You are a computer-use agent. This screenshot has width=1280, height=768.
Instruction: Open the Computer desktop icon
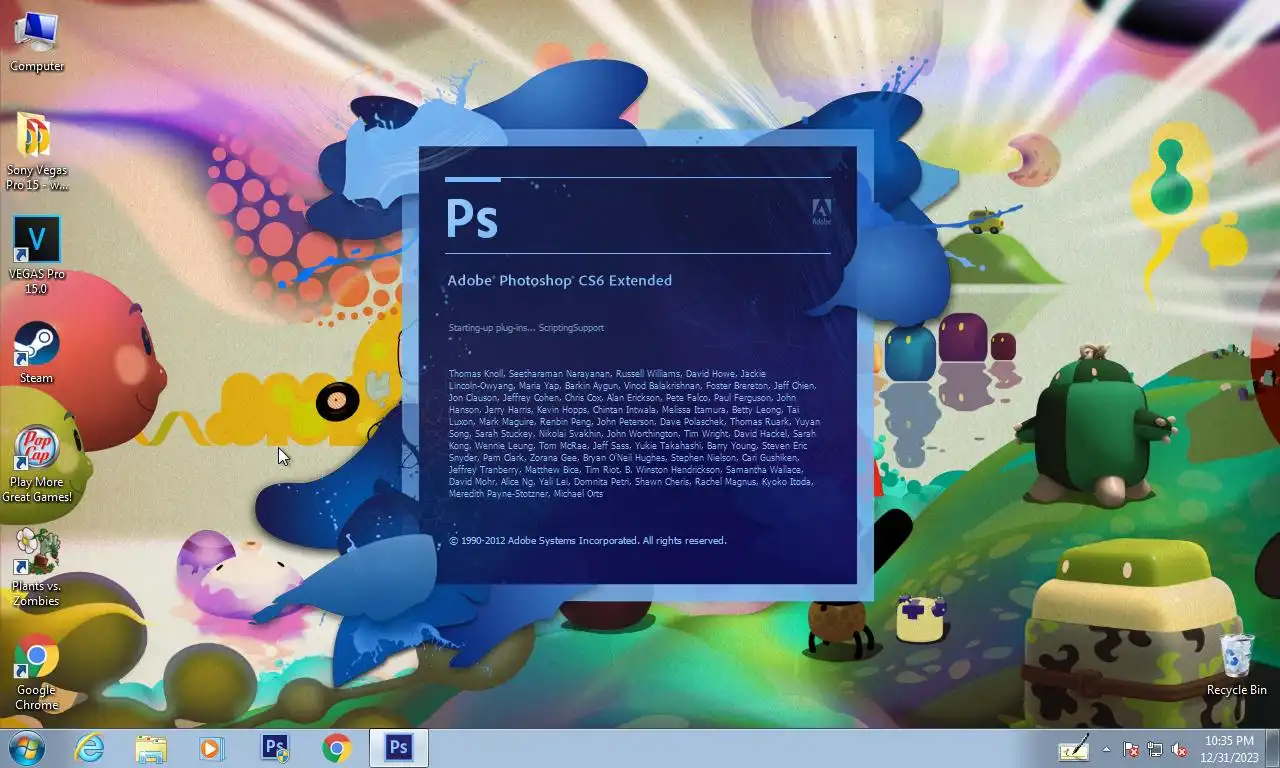pos(37,40)
